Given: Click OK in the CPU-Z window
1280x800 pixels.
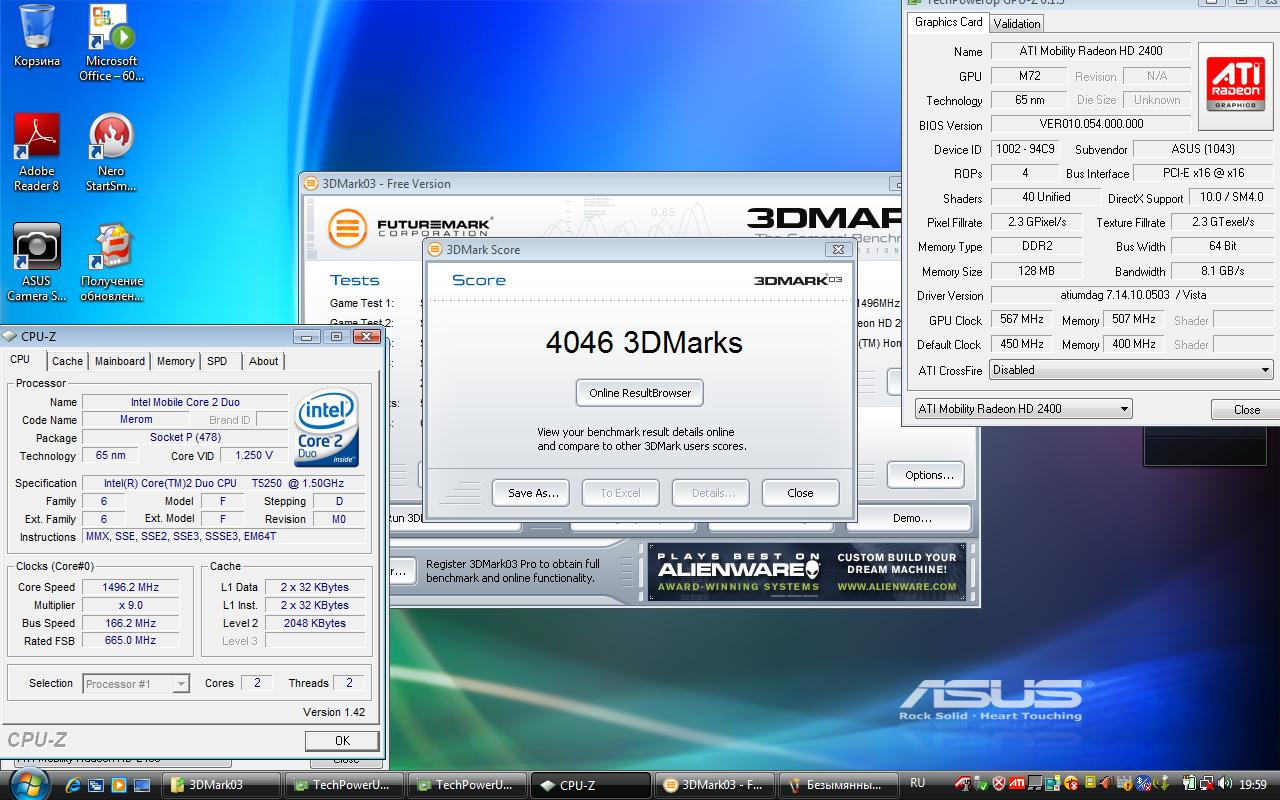Looking at the screenshot, I should (342, 741).
